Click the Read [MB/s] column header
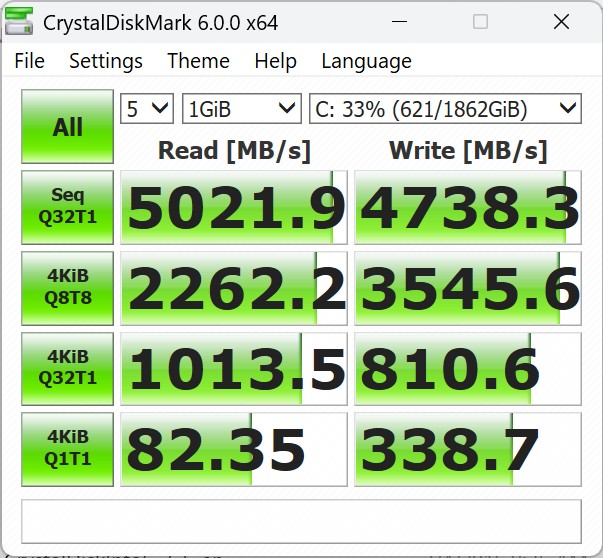 (x=234, y=150)
